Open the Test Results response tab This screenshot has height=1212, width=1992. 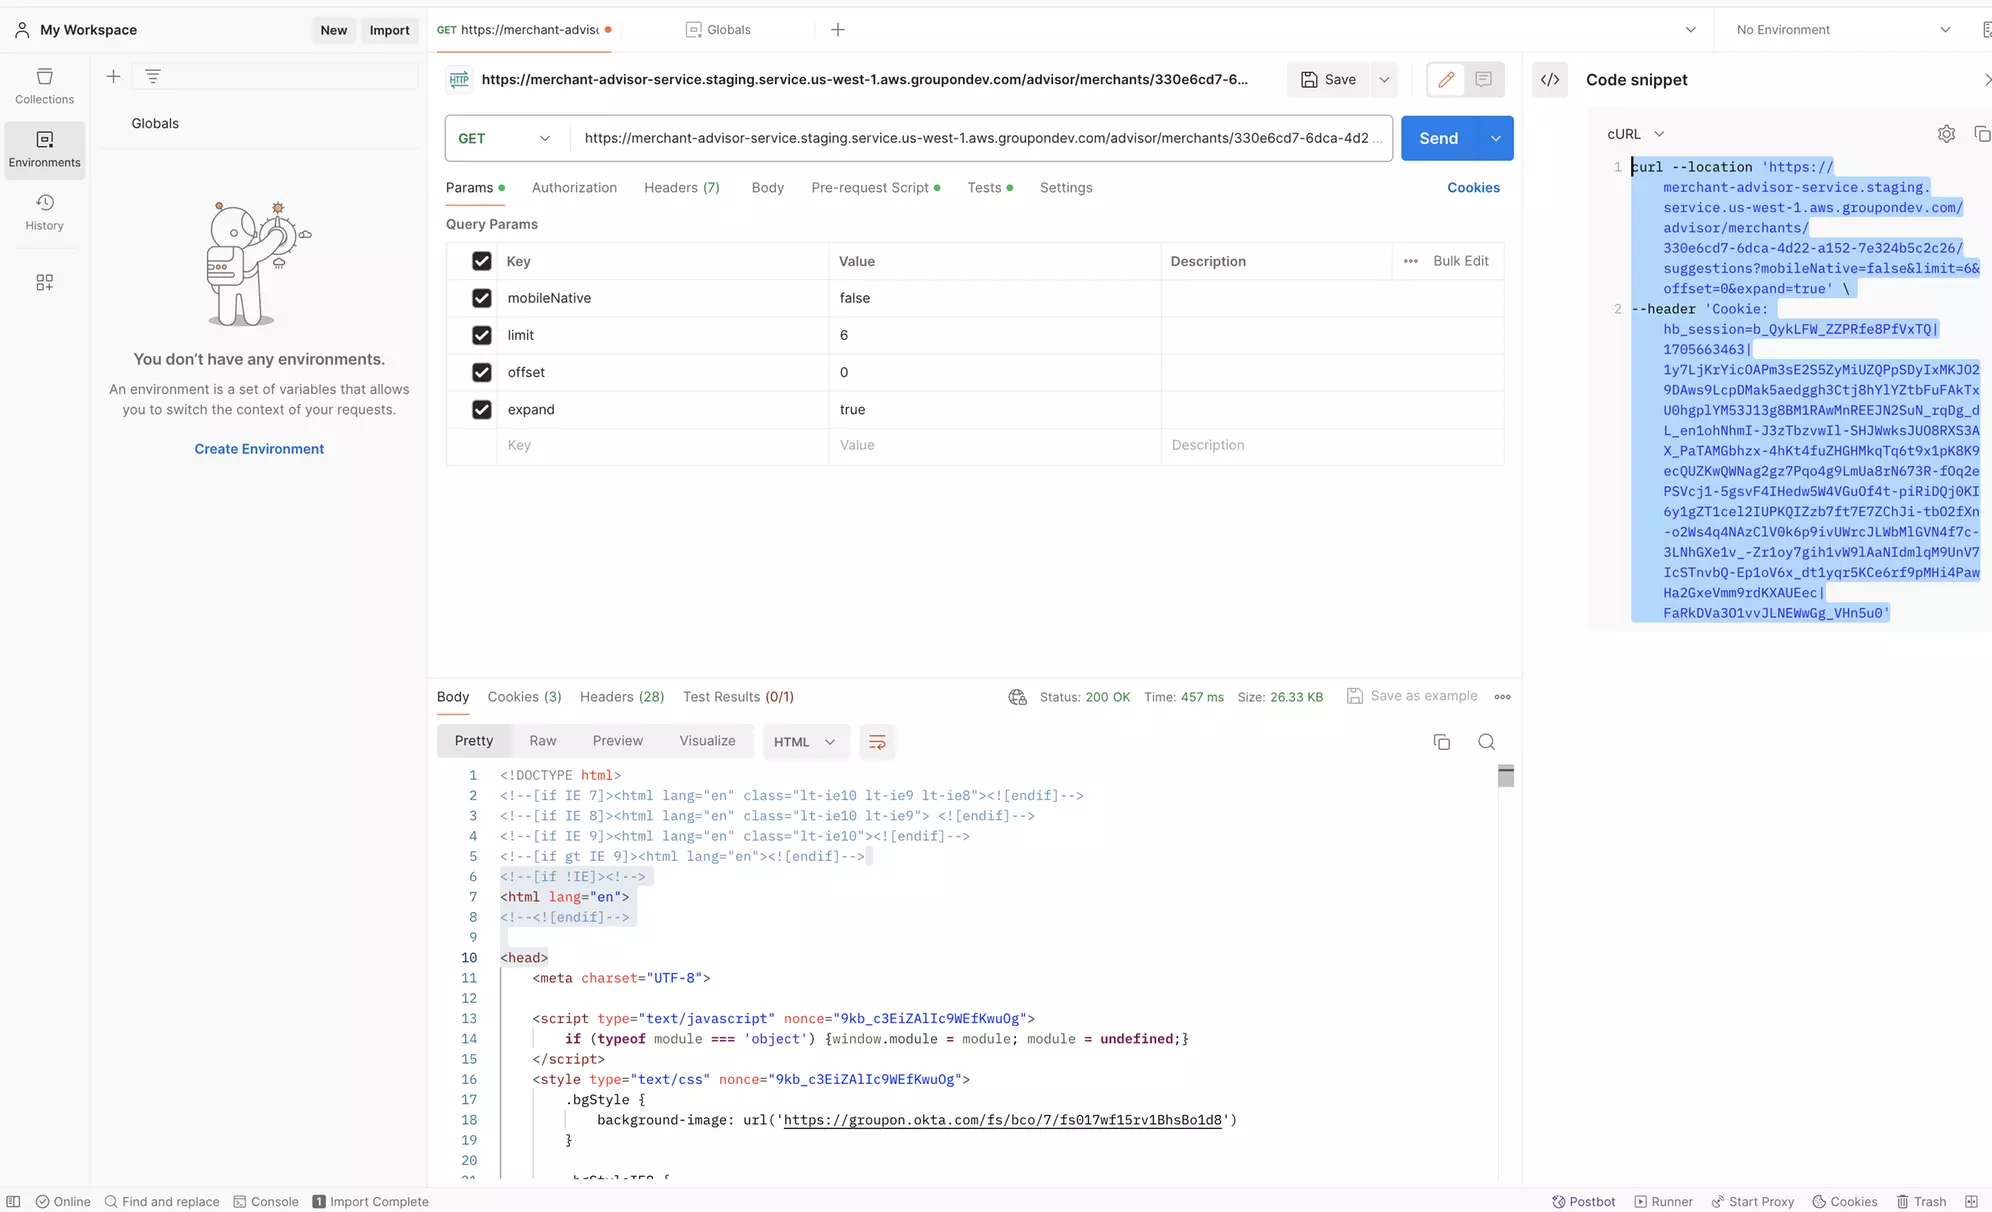(x=738, y=697)
